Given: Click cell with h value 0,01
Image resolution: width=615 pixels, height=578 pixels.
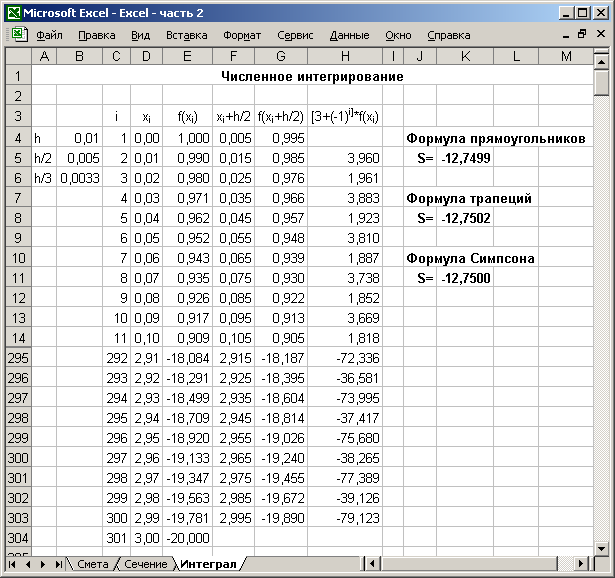Looking at the screenshot, I should pos(80,138).
